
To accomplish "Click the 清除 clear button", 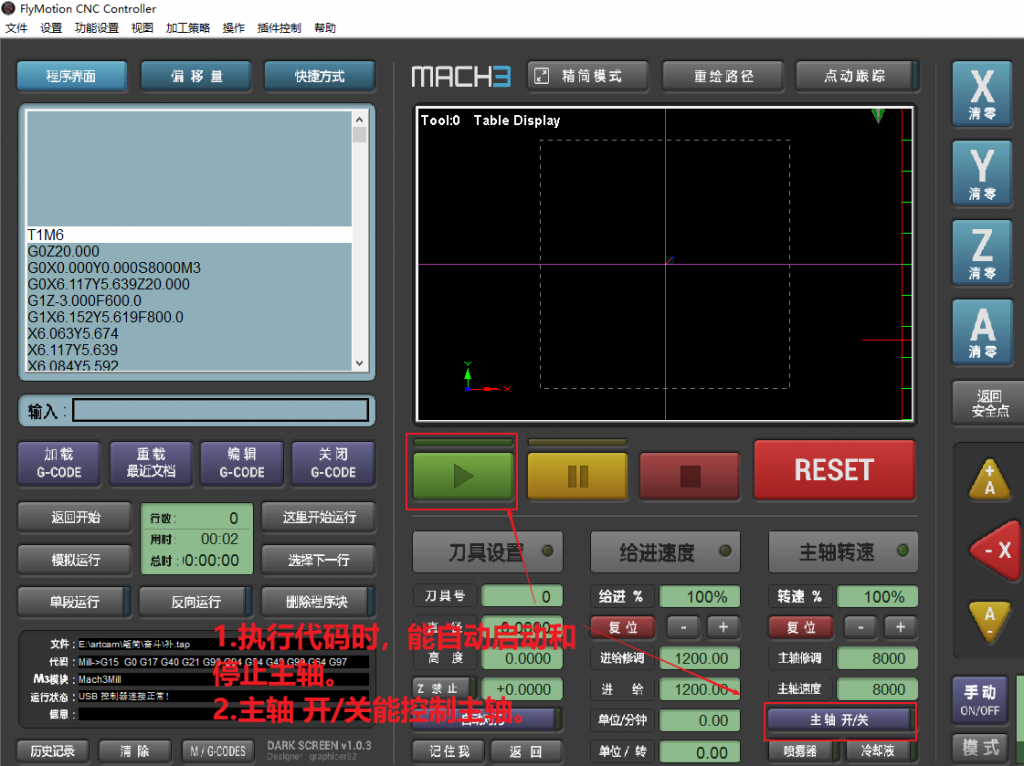I will pyautogui.click(x=135, y=751).
